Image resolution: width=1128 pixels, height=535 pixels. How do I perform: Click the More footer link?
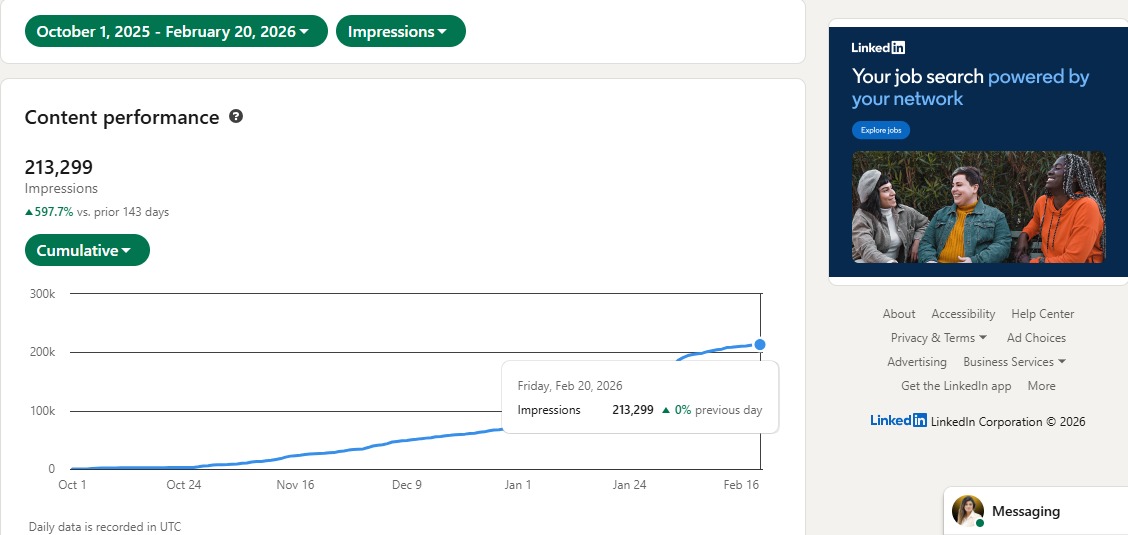point(1041,386)
